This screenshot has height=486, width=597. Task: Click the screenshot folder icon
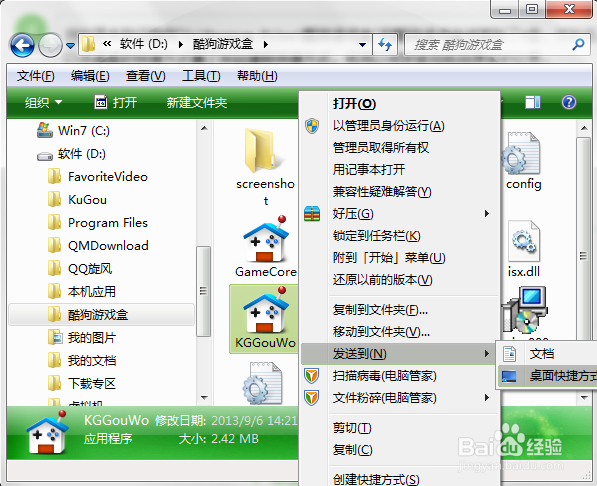click(265, 152)
